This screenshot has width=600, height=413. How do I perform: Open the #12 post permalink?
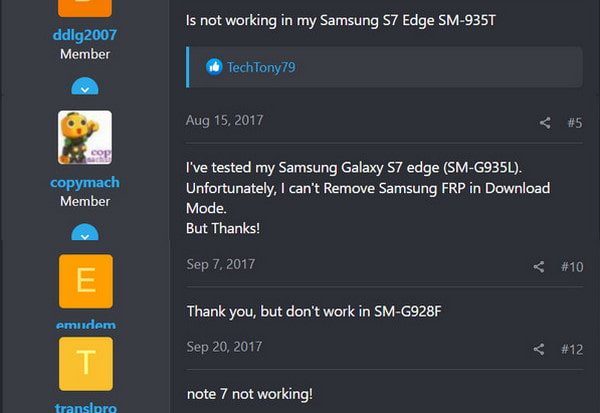572,349
